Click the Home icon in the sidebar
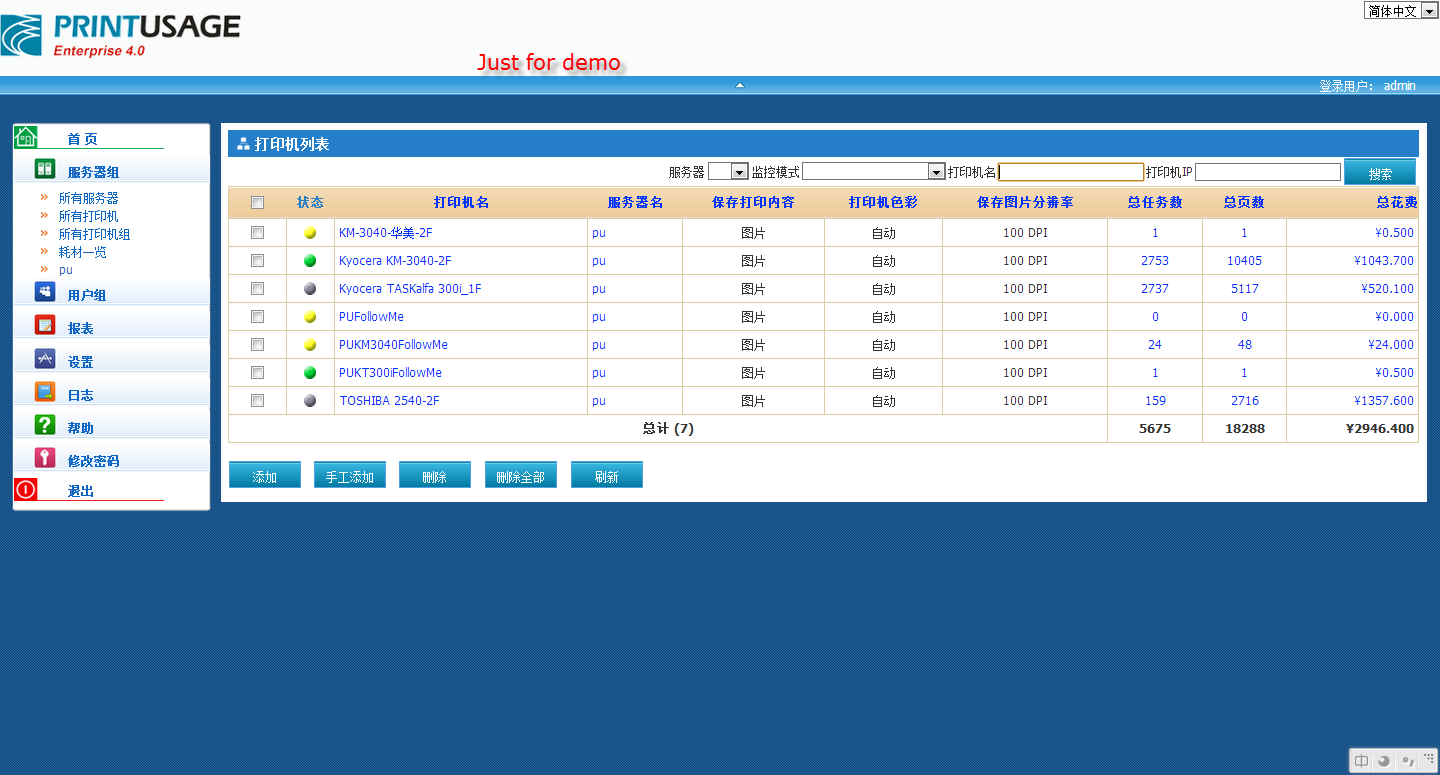 click(x=26, y=137)
